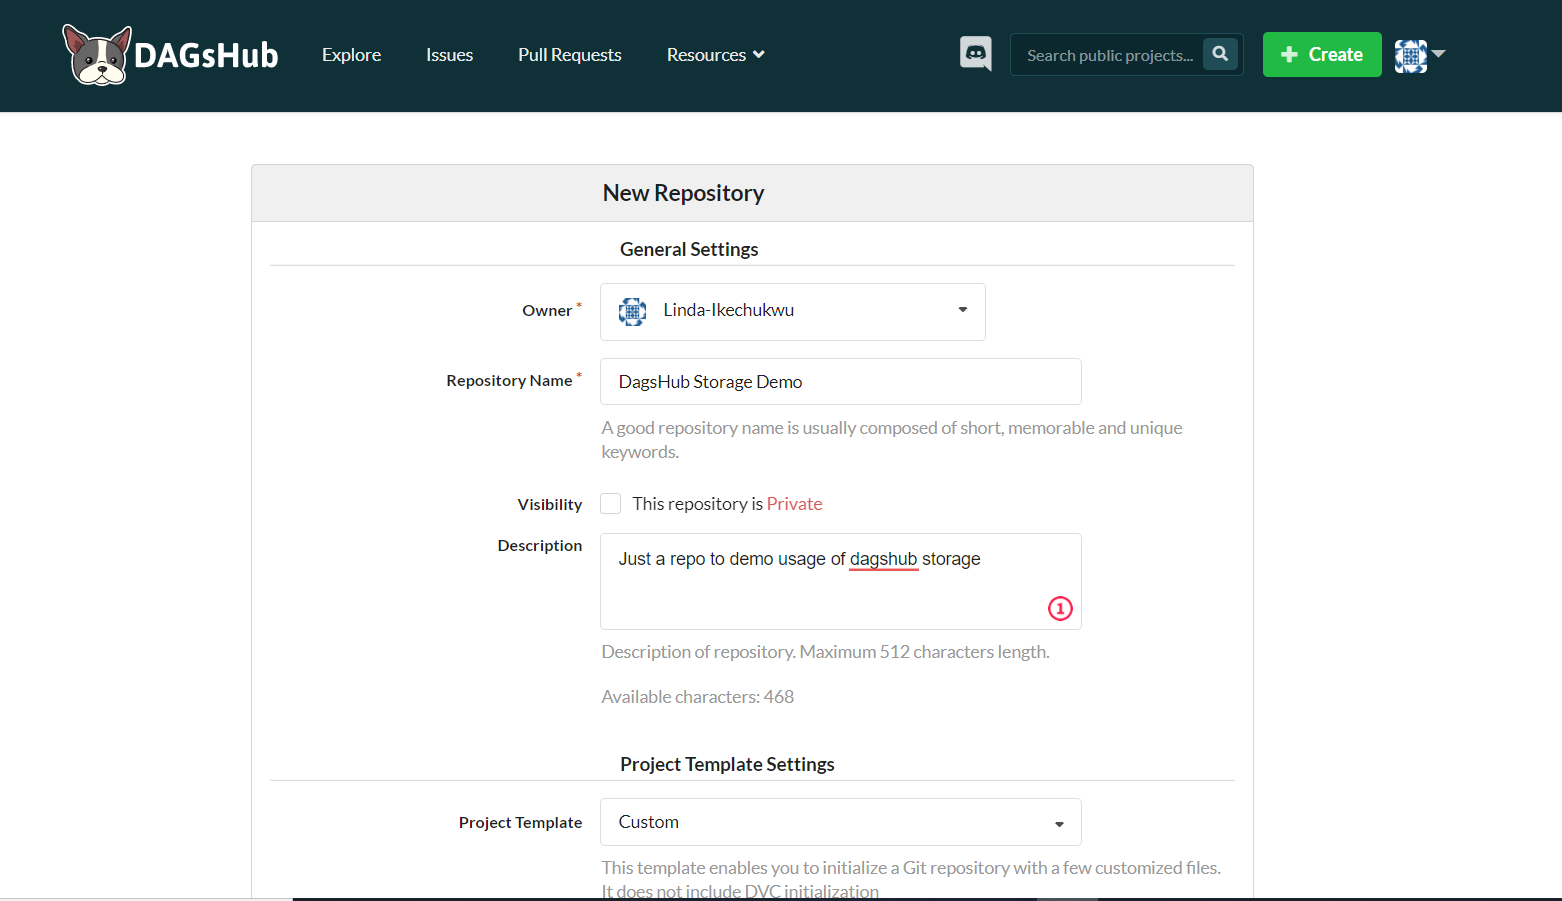Click the "New Repository" heading
This screenshot has width=1562, height=901.
(683, 193)
